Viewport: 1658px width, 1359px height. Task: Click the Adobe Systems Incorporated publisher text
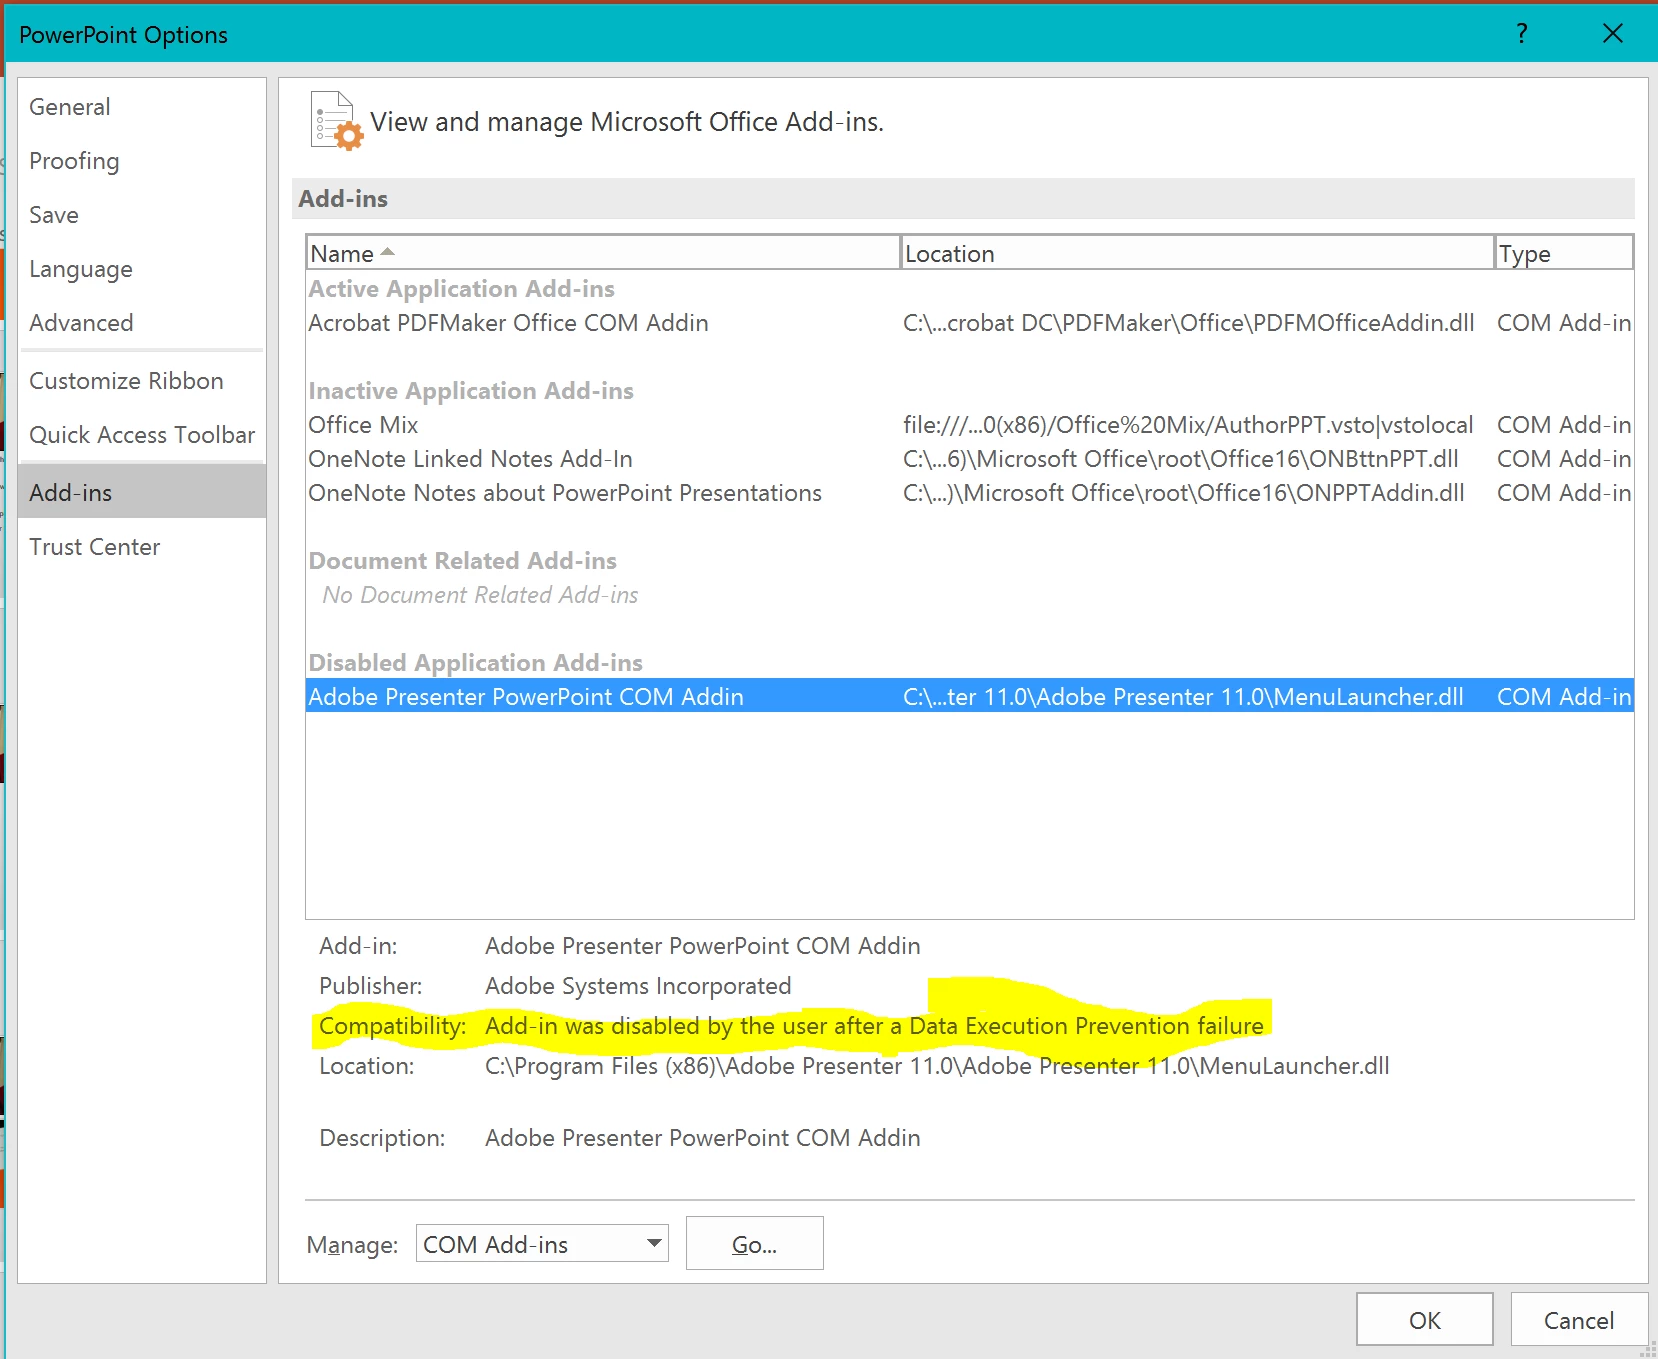click(638, 986)
